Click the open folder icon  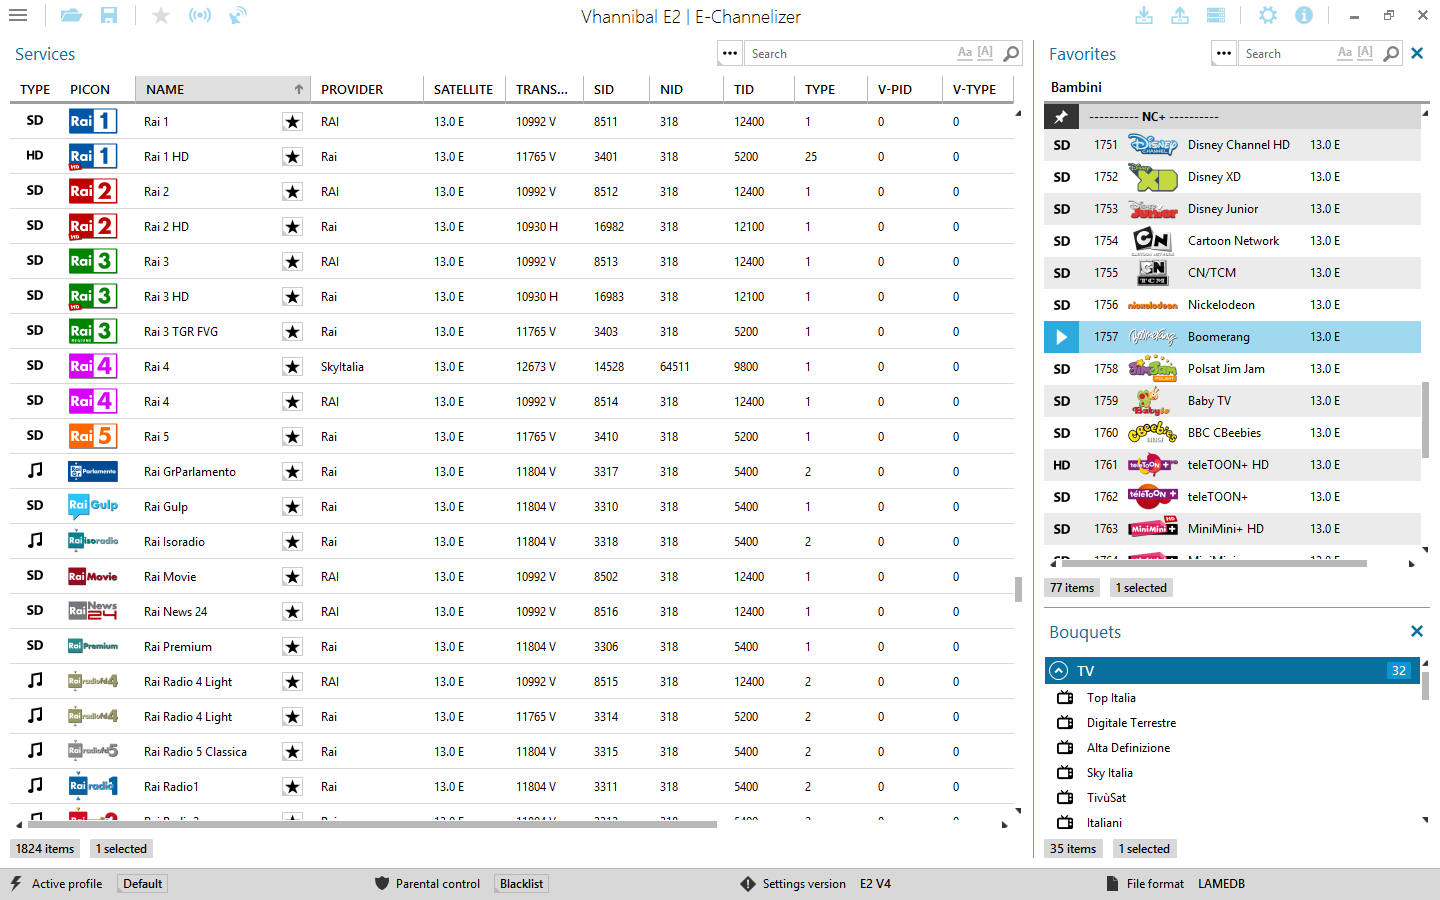click(71, 16)
